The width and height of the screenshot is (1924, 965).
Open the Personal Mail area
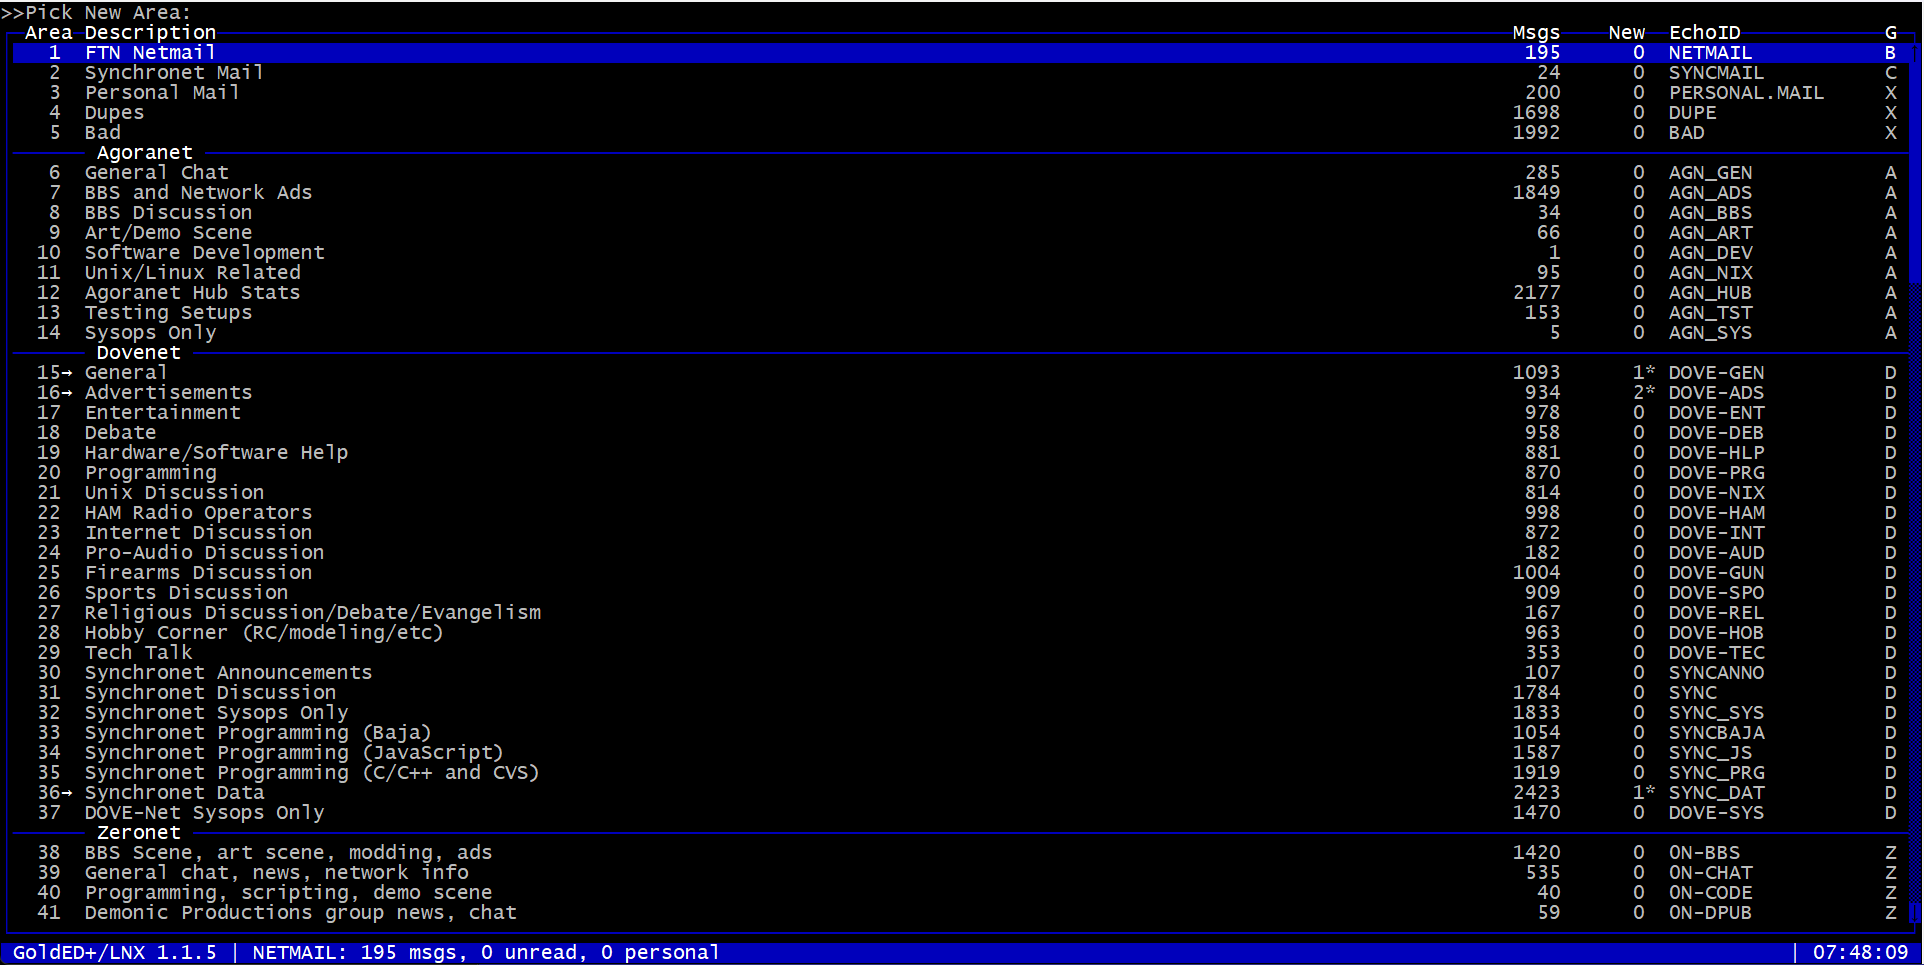(961, 93)
